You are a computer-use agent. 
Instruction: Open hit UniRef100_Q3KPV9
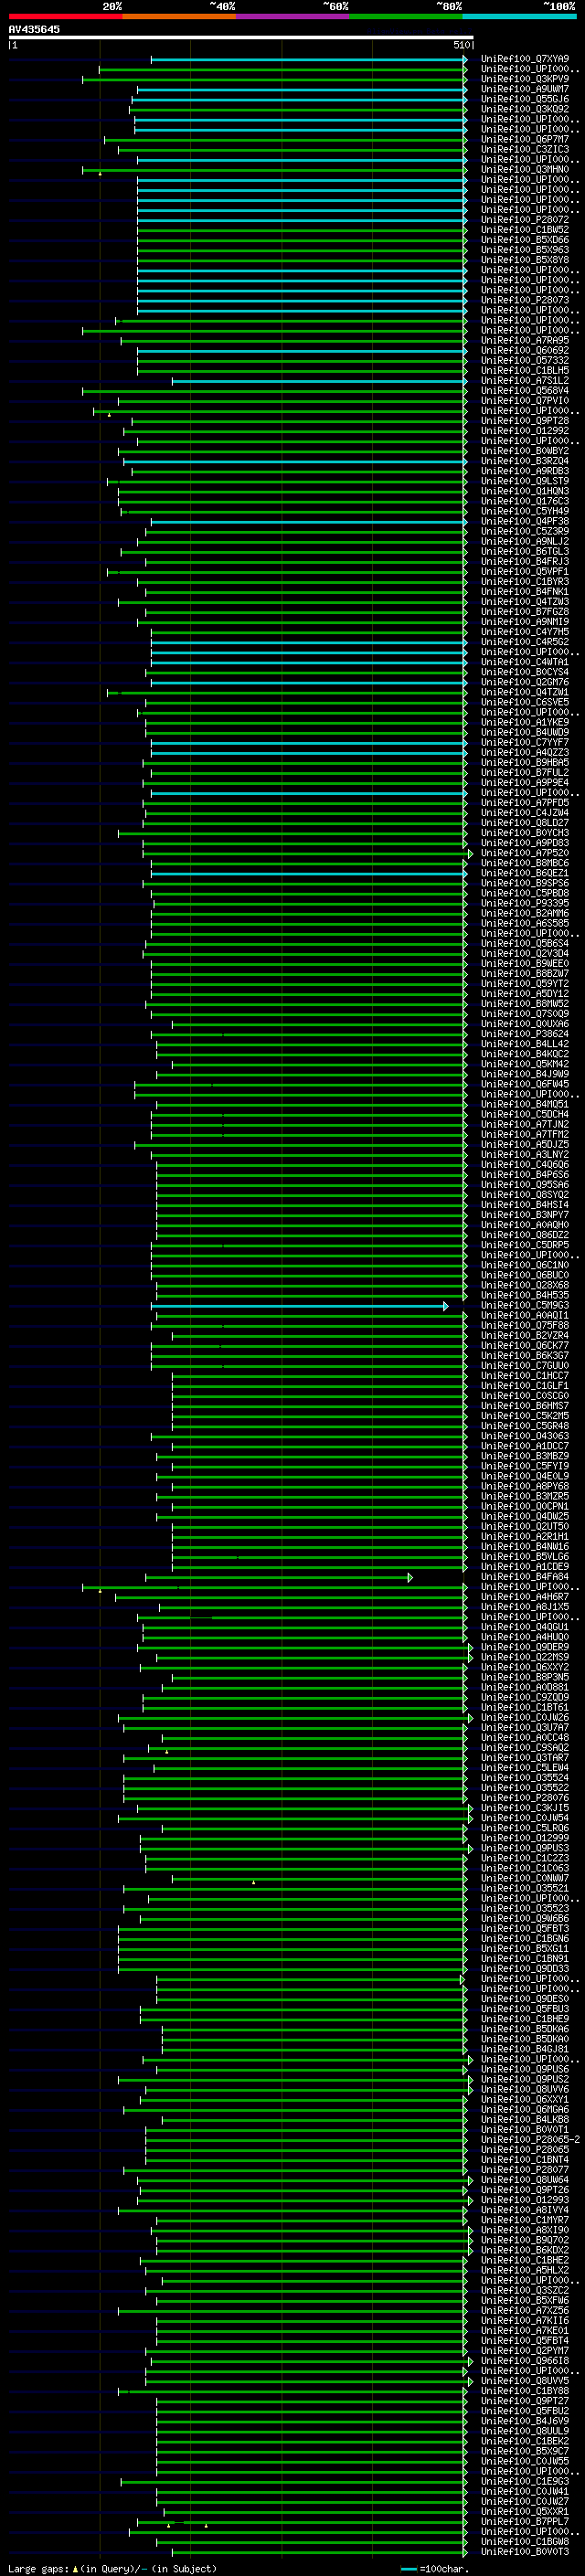click(524, 79)
